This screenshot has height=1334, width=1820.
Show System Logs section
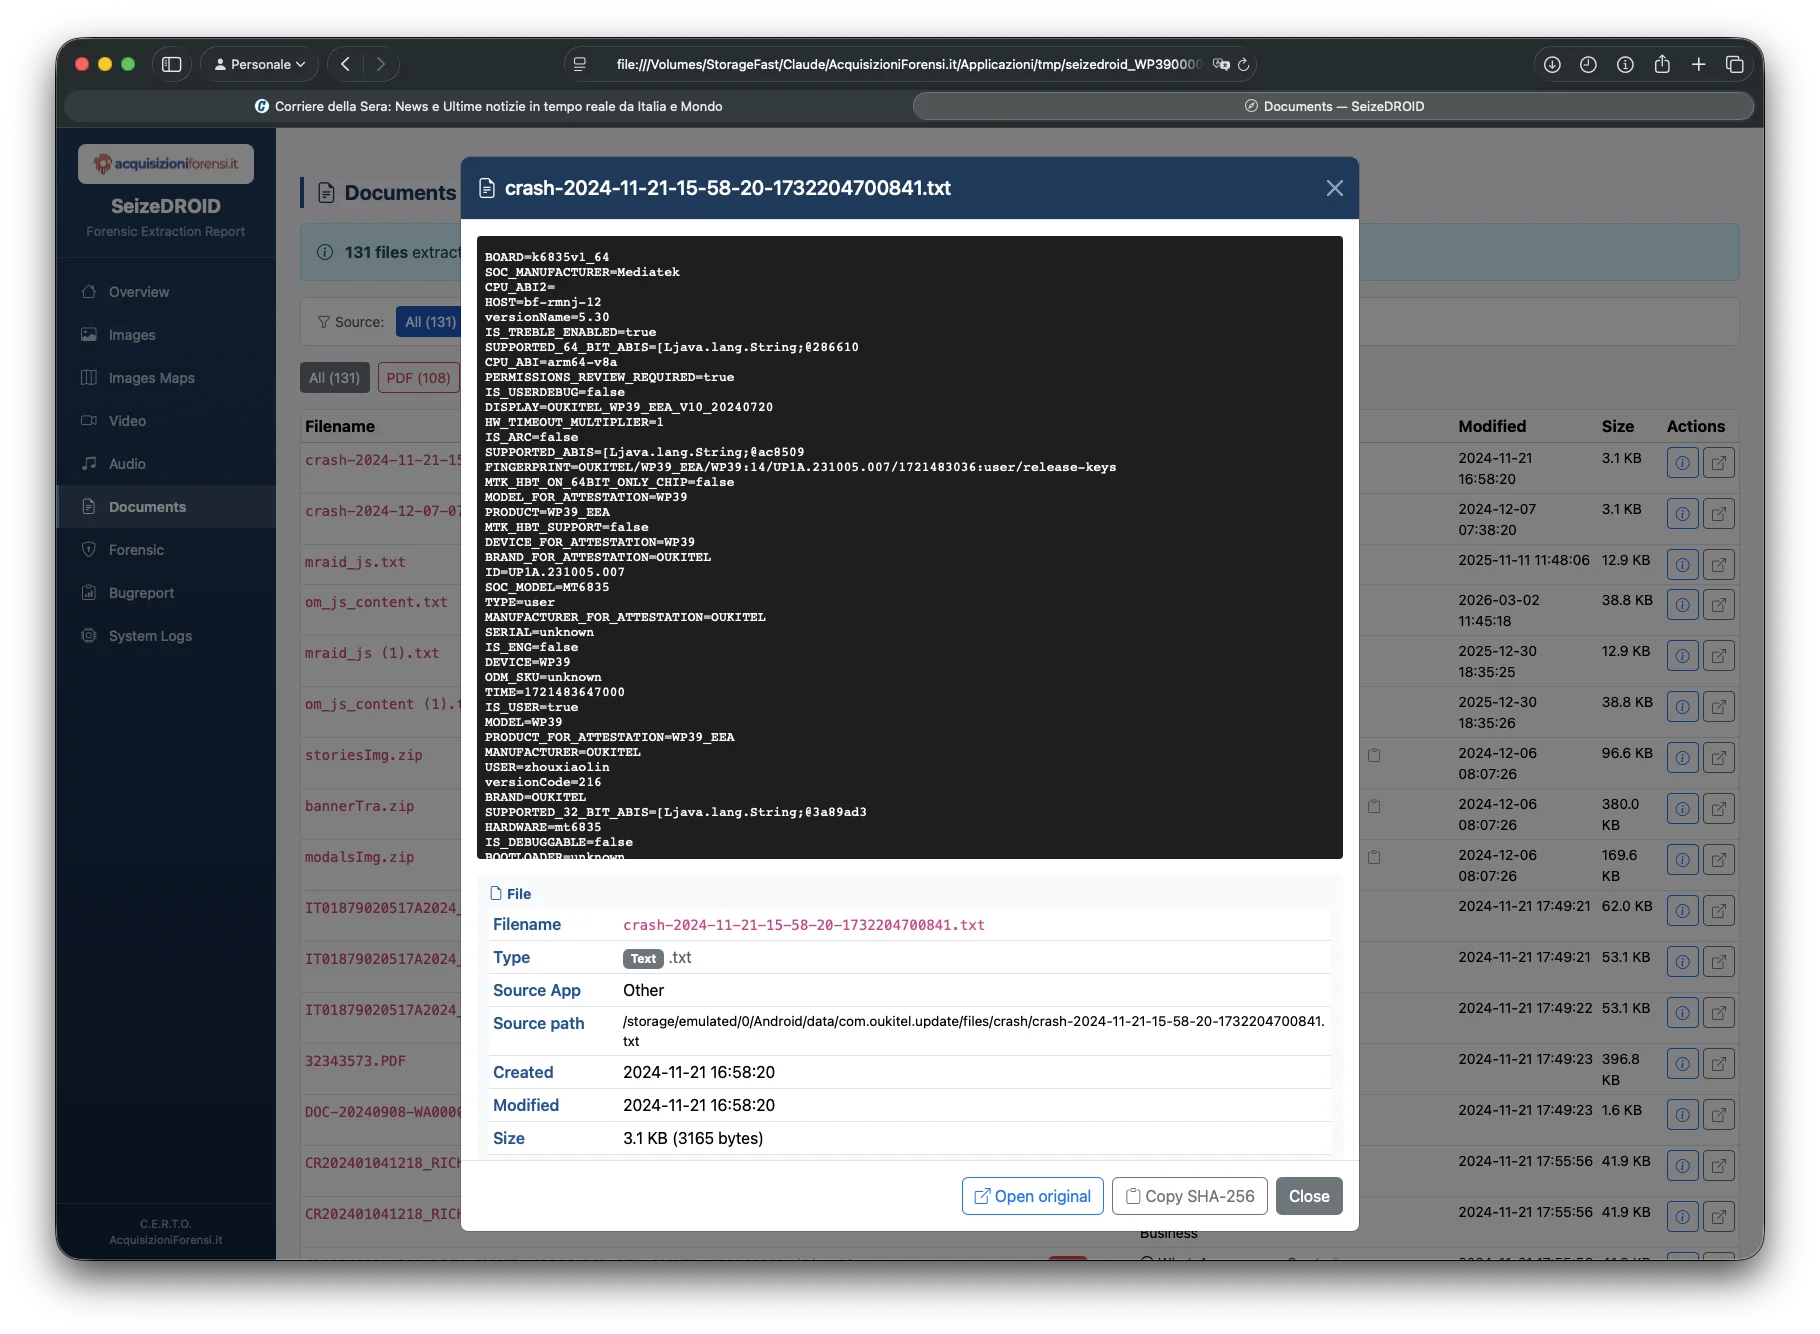coord(150,636)
